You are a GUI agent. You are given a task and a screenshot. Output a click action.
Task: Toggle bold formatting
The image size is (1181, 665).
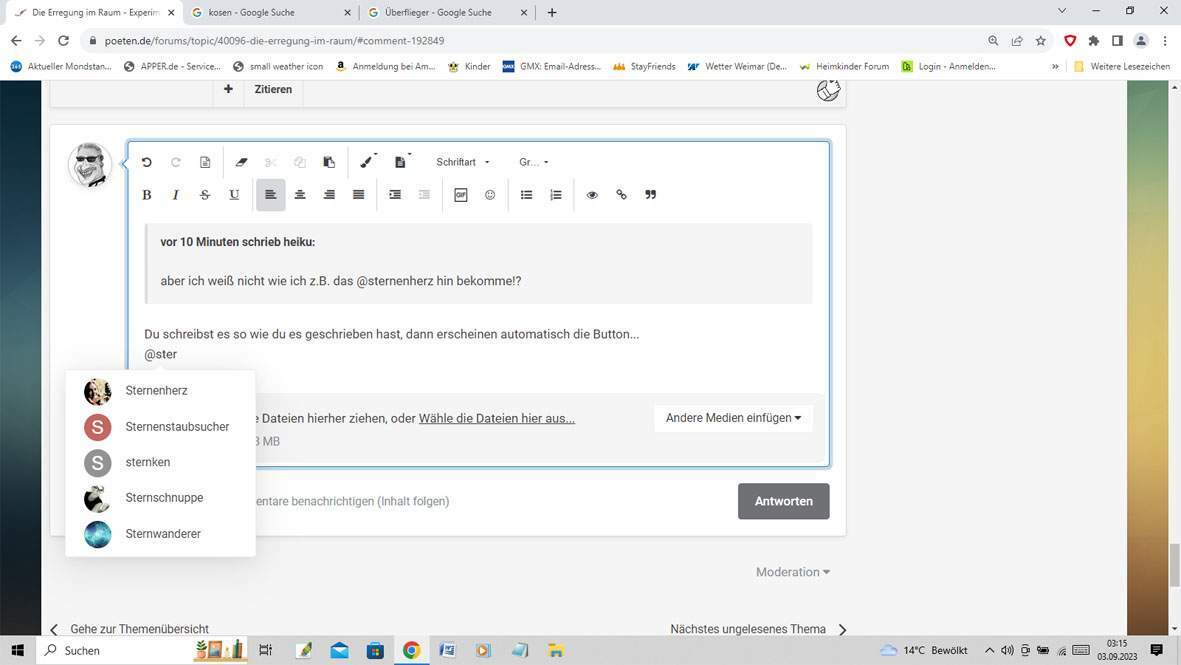coord(147,195)
